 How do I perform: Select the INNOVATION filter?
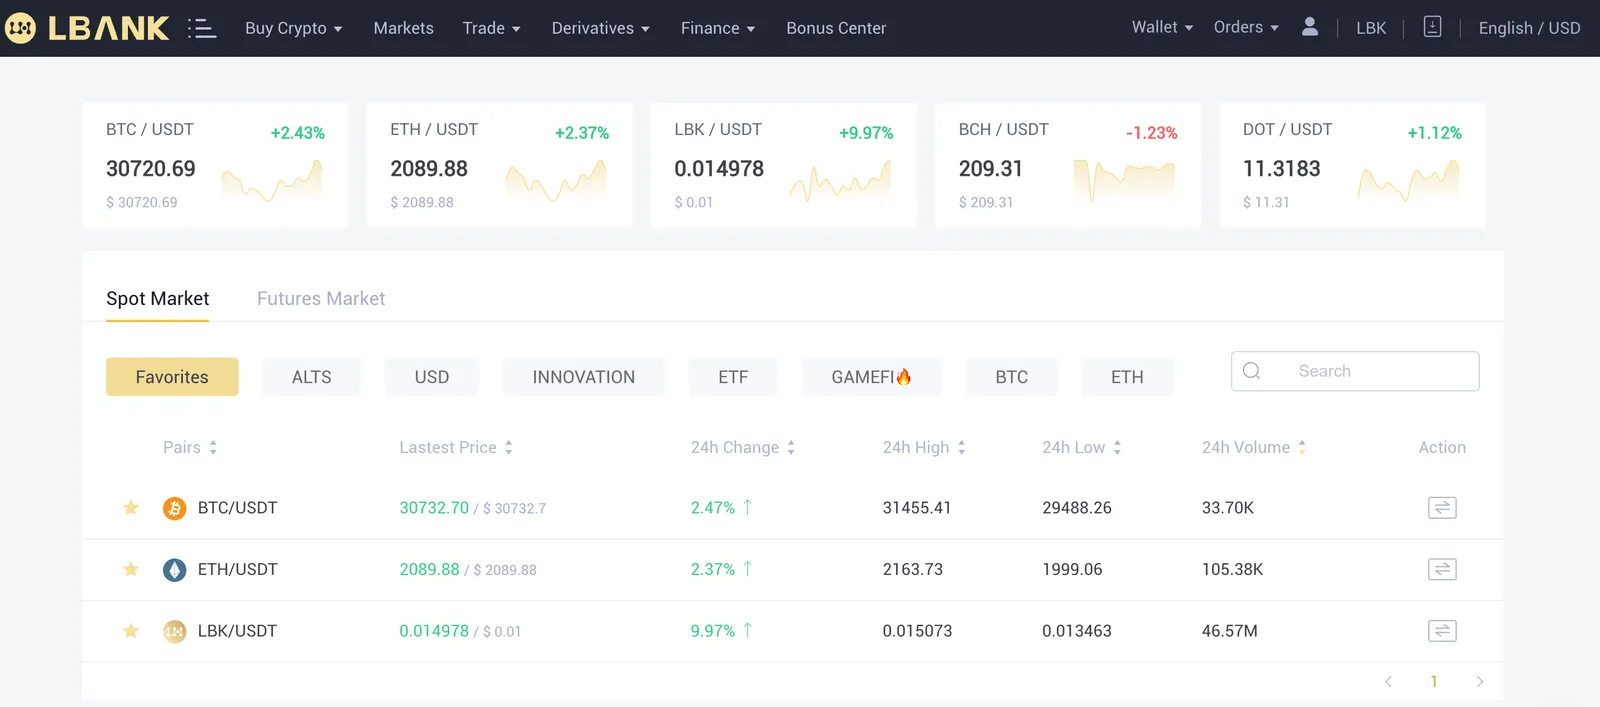[584, 377]
